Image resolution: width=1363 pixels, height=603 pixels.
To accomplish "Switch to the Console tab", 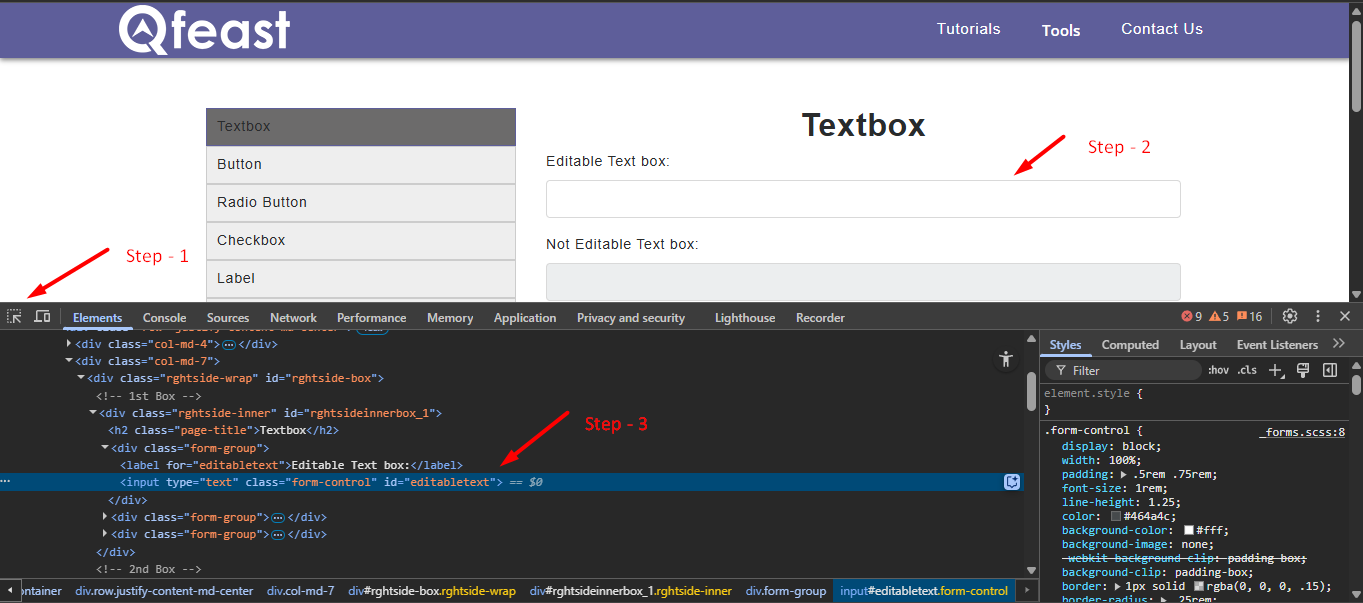I will click(165, 318).
